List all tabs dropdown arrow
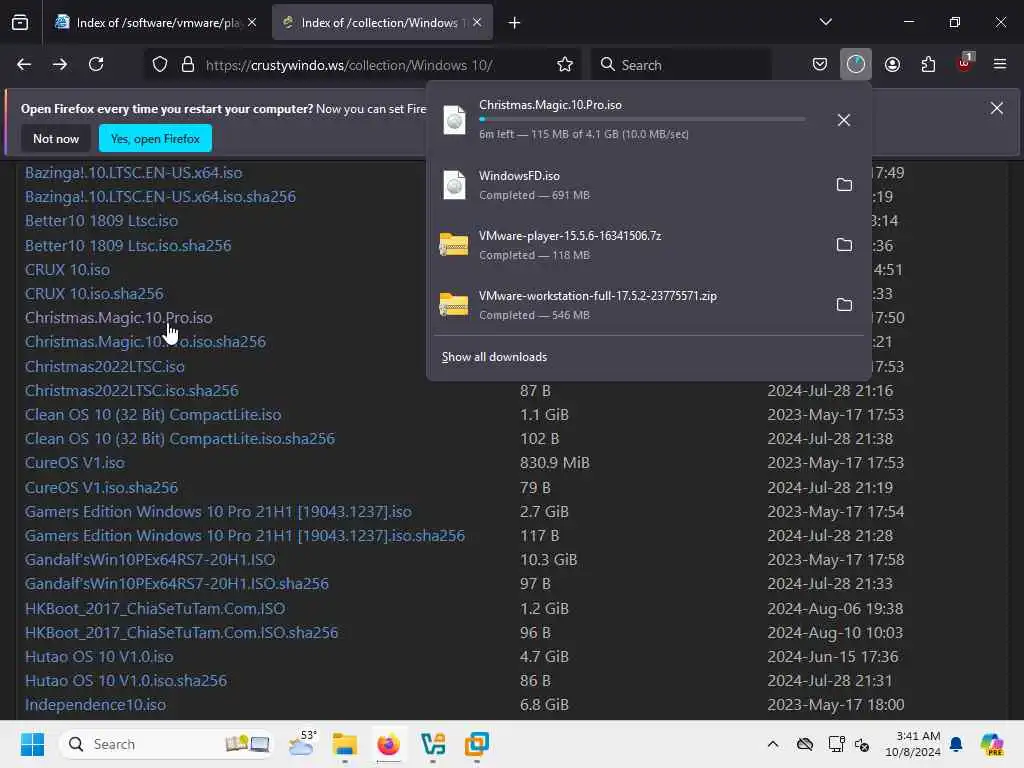Screen dimensions: 1024x768 [x=825, y=22]
